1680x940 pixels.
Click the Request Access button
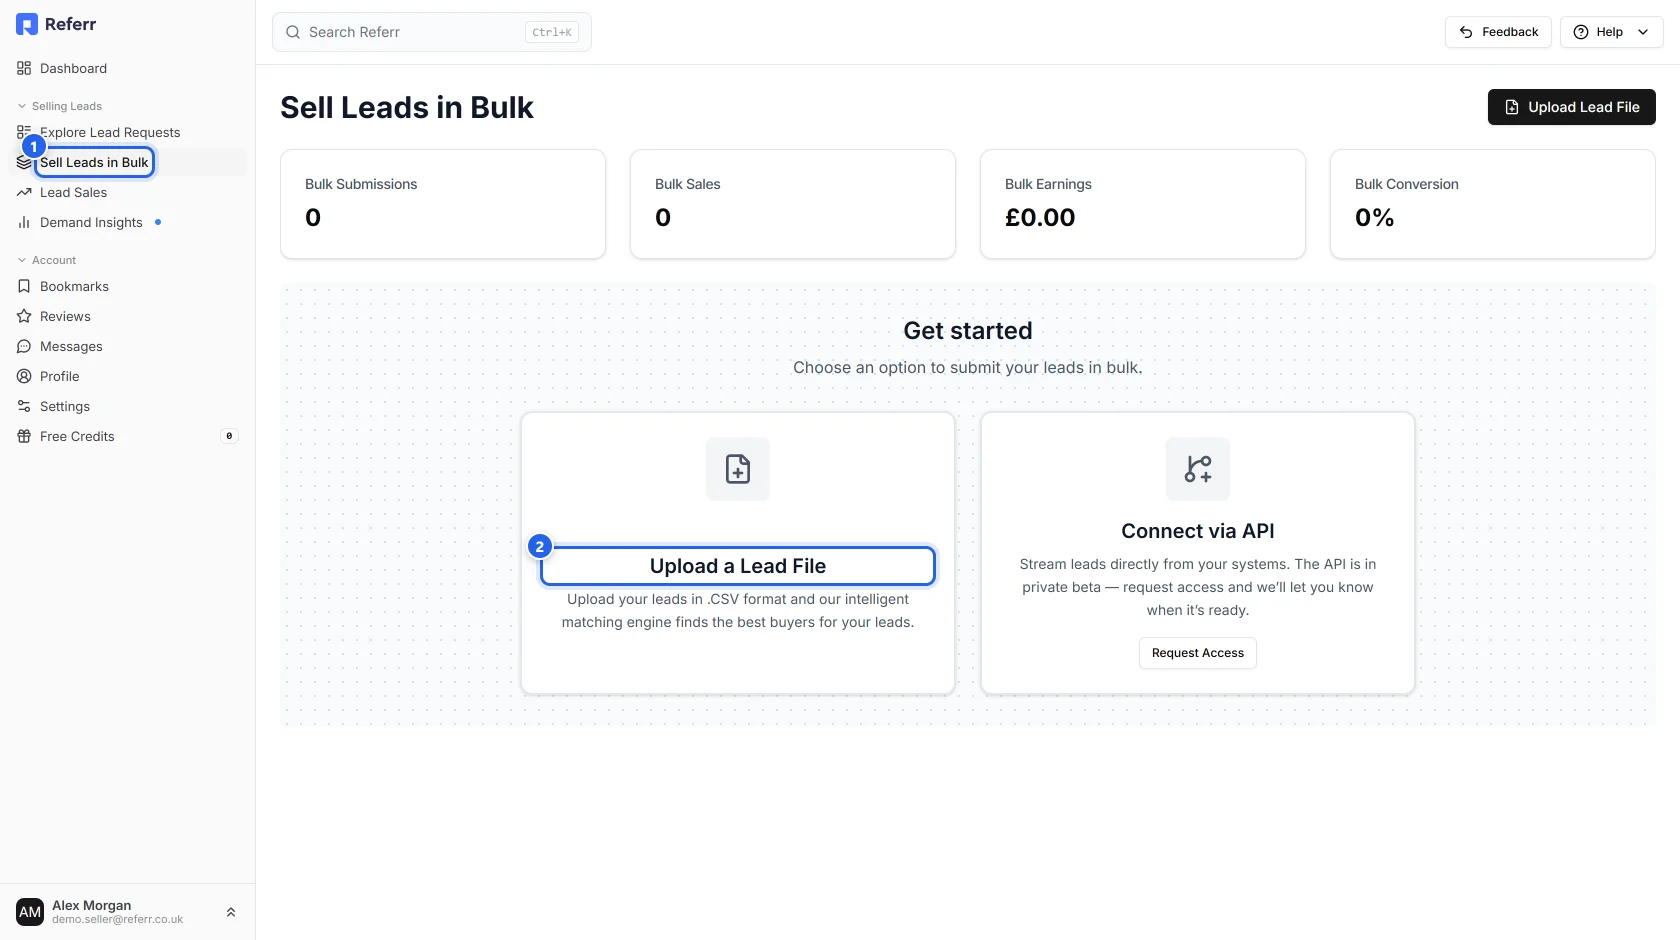pos(1198,653)
